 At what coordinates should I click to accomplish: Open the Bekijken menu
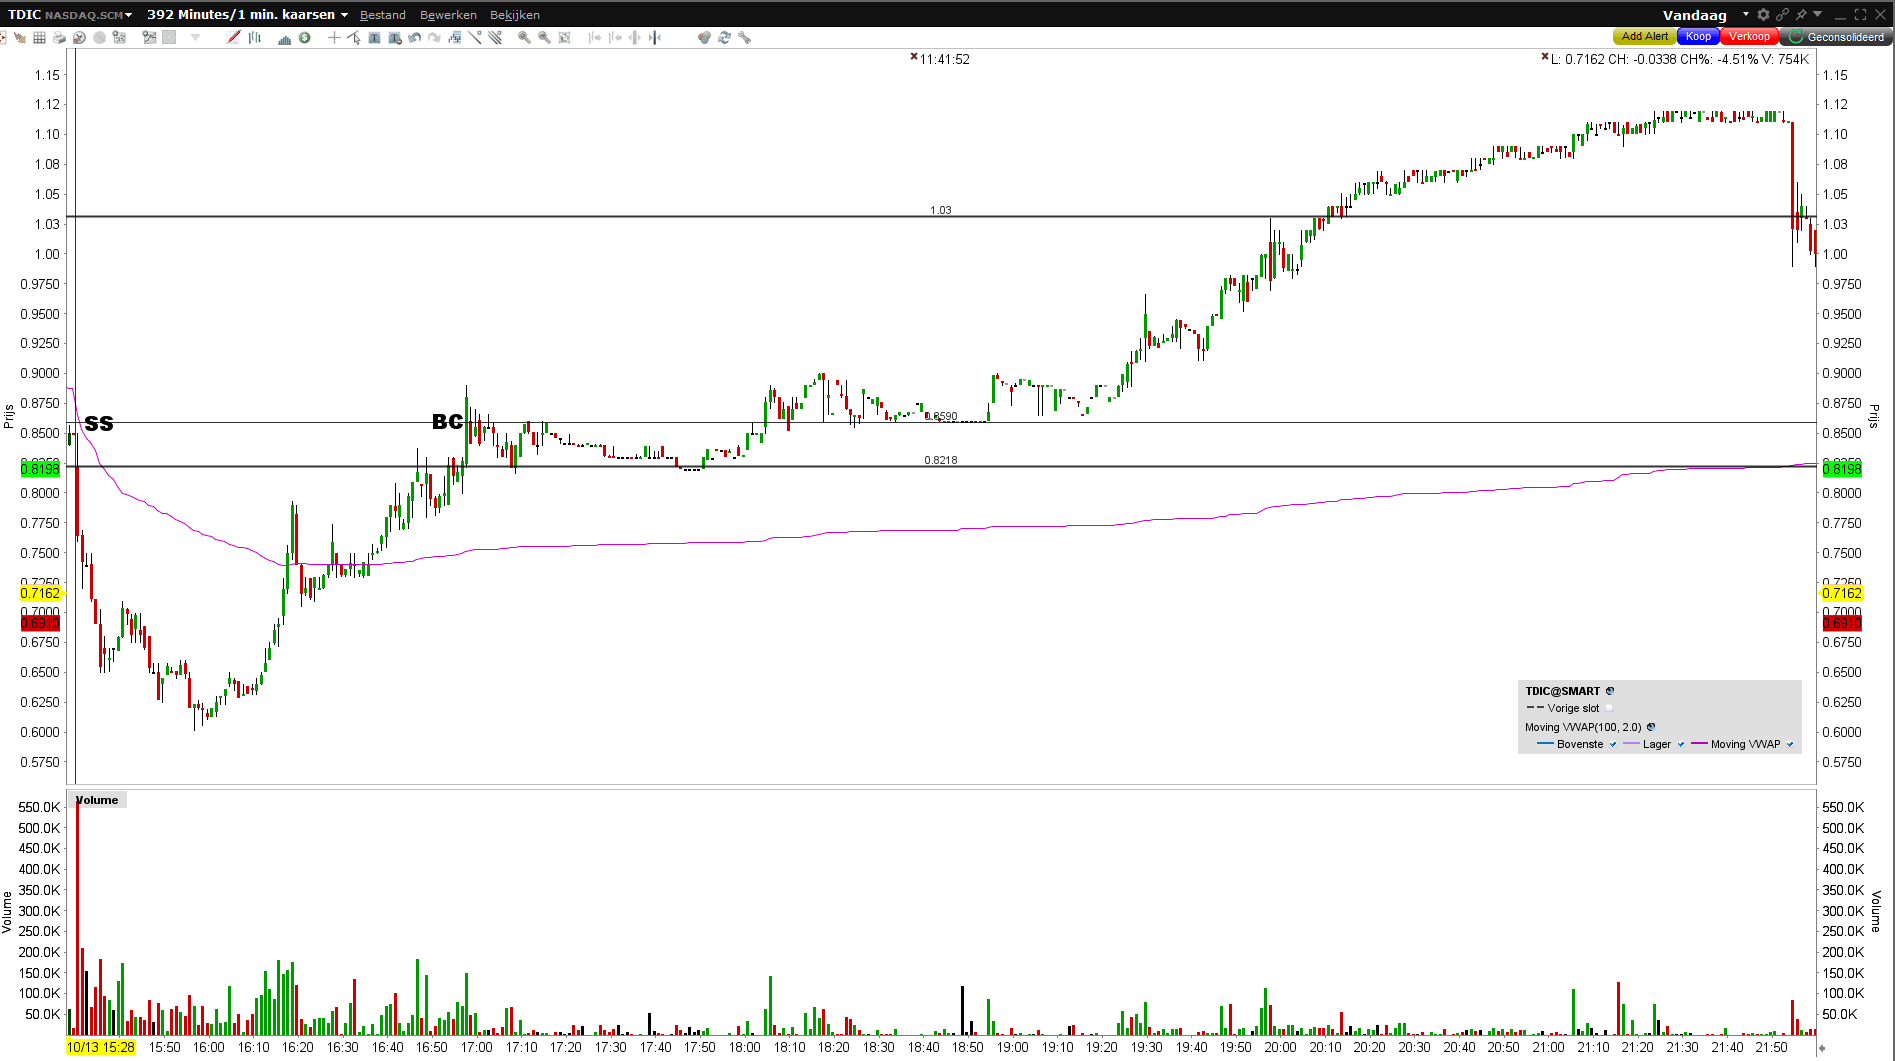click(515, 15)
